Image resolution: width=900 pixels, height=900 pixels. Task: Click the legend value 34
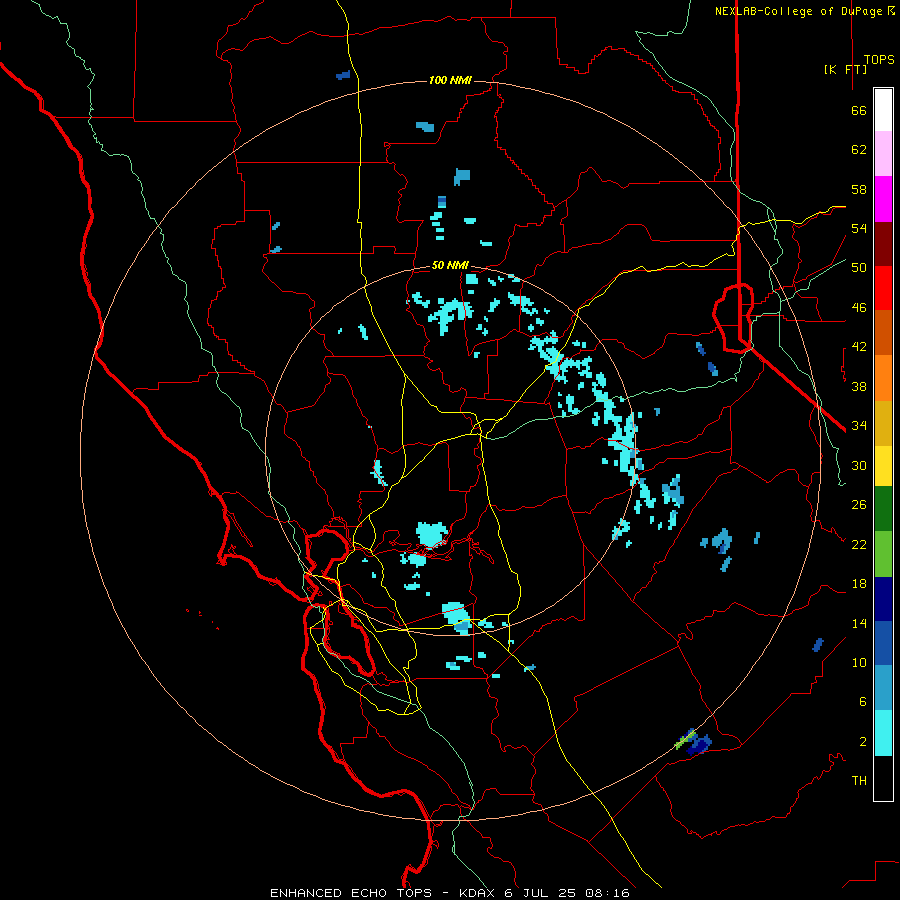tap(859, 426)
